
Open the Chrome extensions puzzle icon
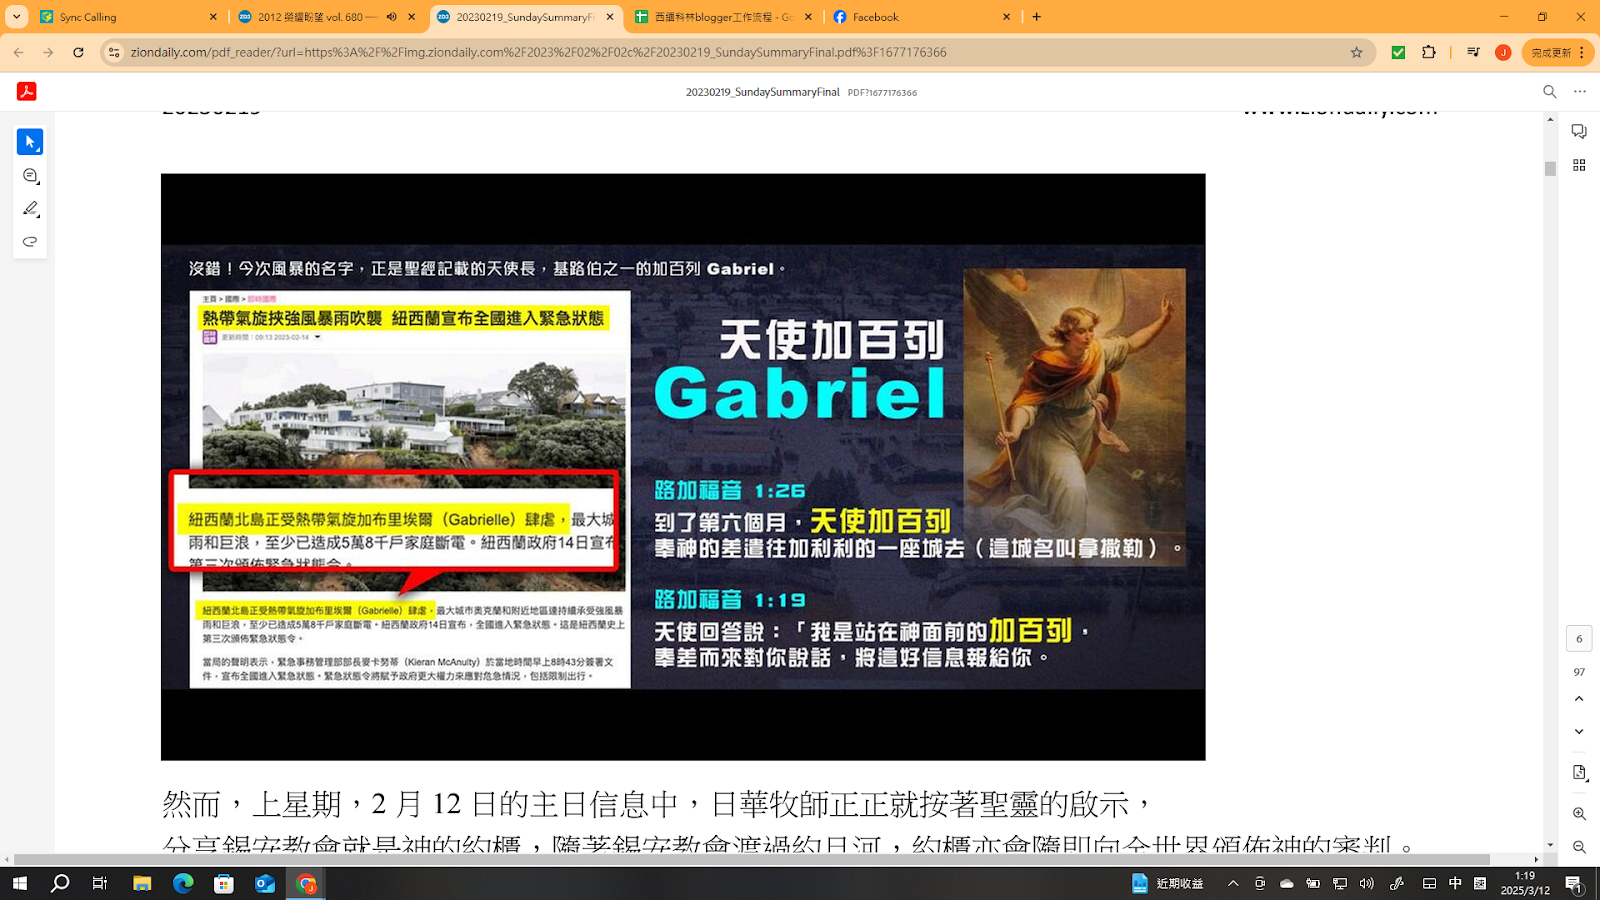[1429, 52]
